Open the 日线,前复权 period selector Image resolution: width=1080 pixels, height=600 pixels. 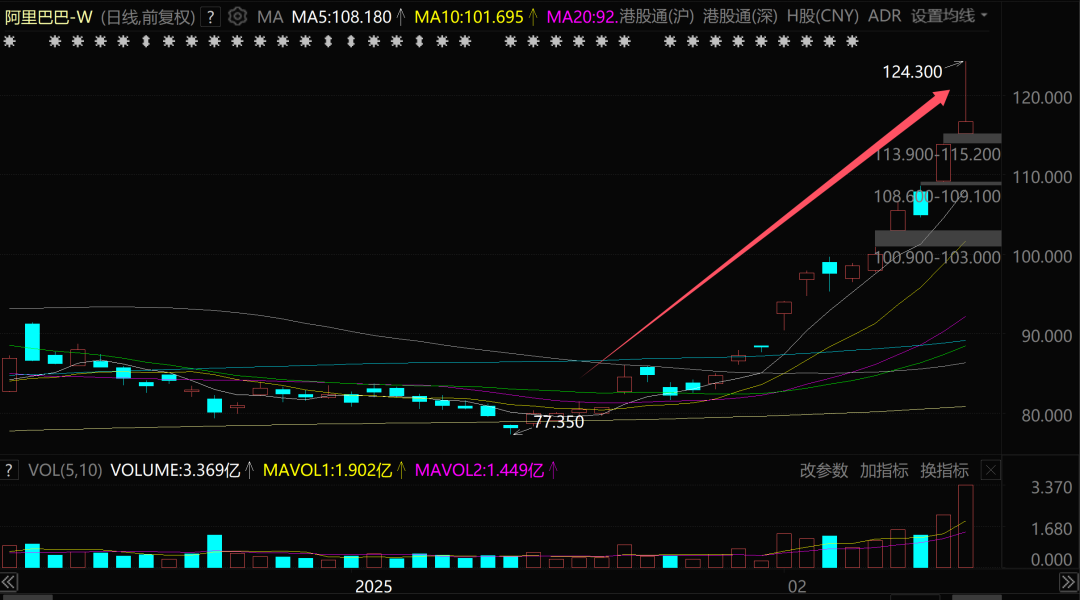coord(148,17)
